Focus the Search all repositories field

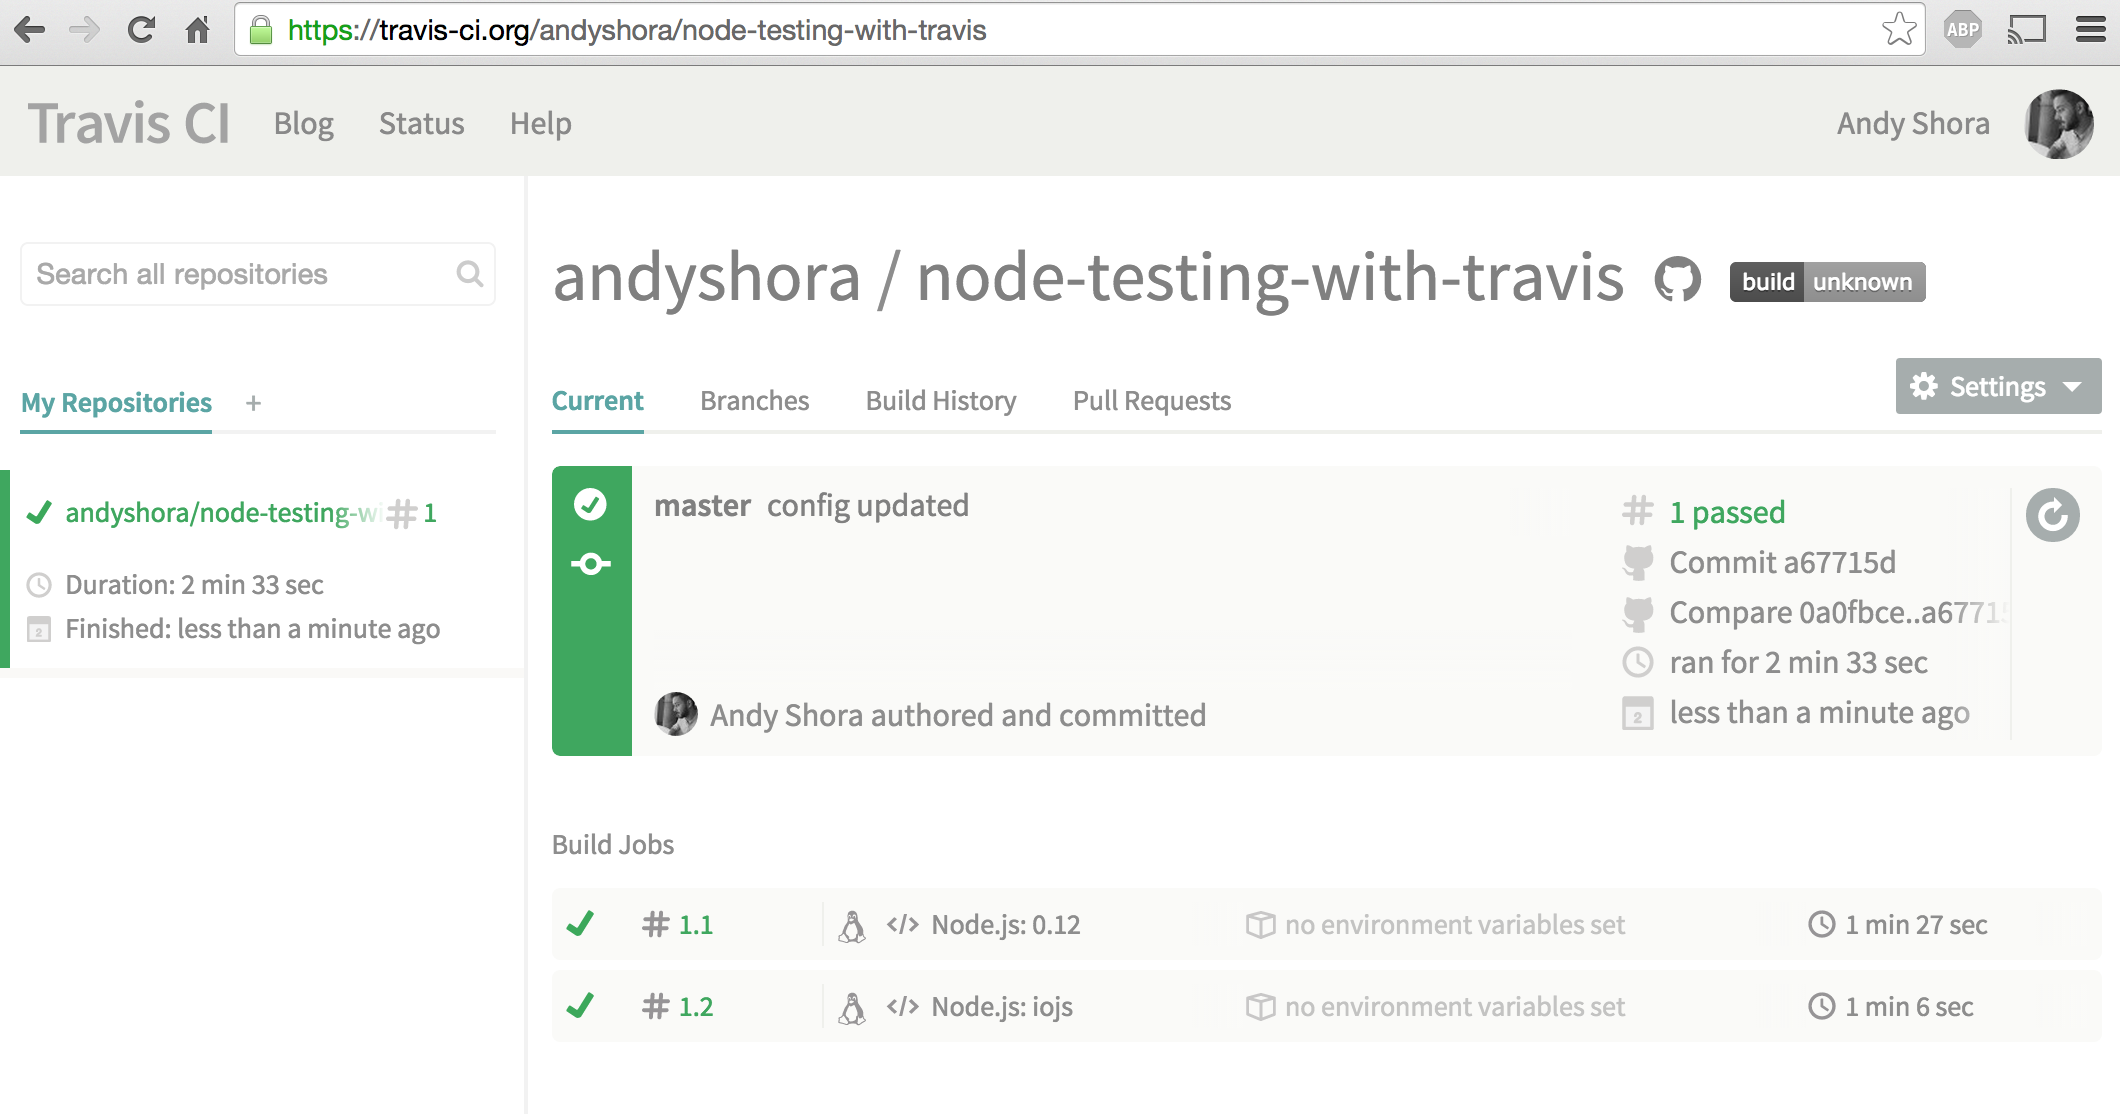pyautogui.click(x=240, y=274)
